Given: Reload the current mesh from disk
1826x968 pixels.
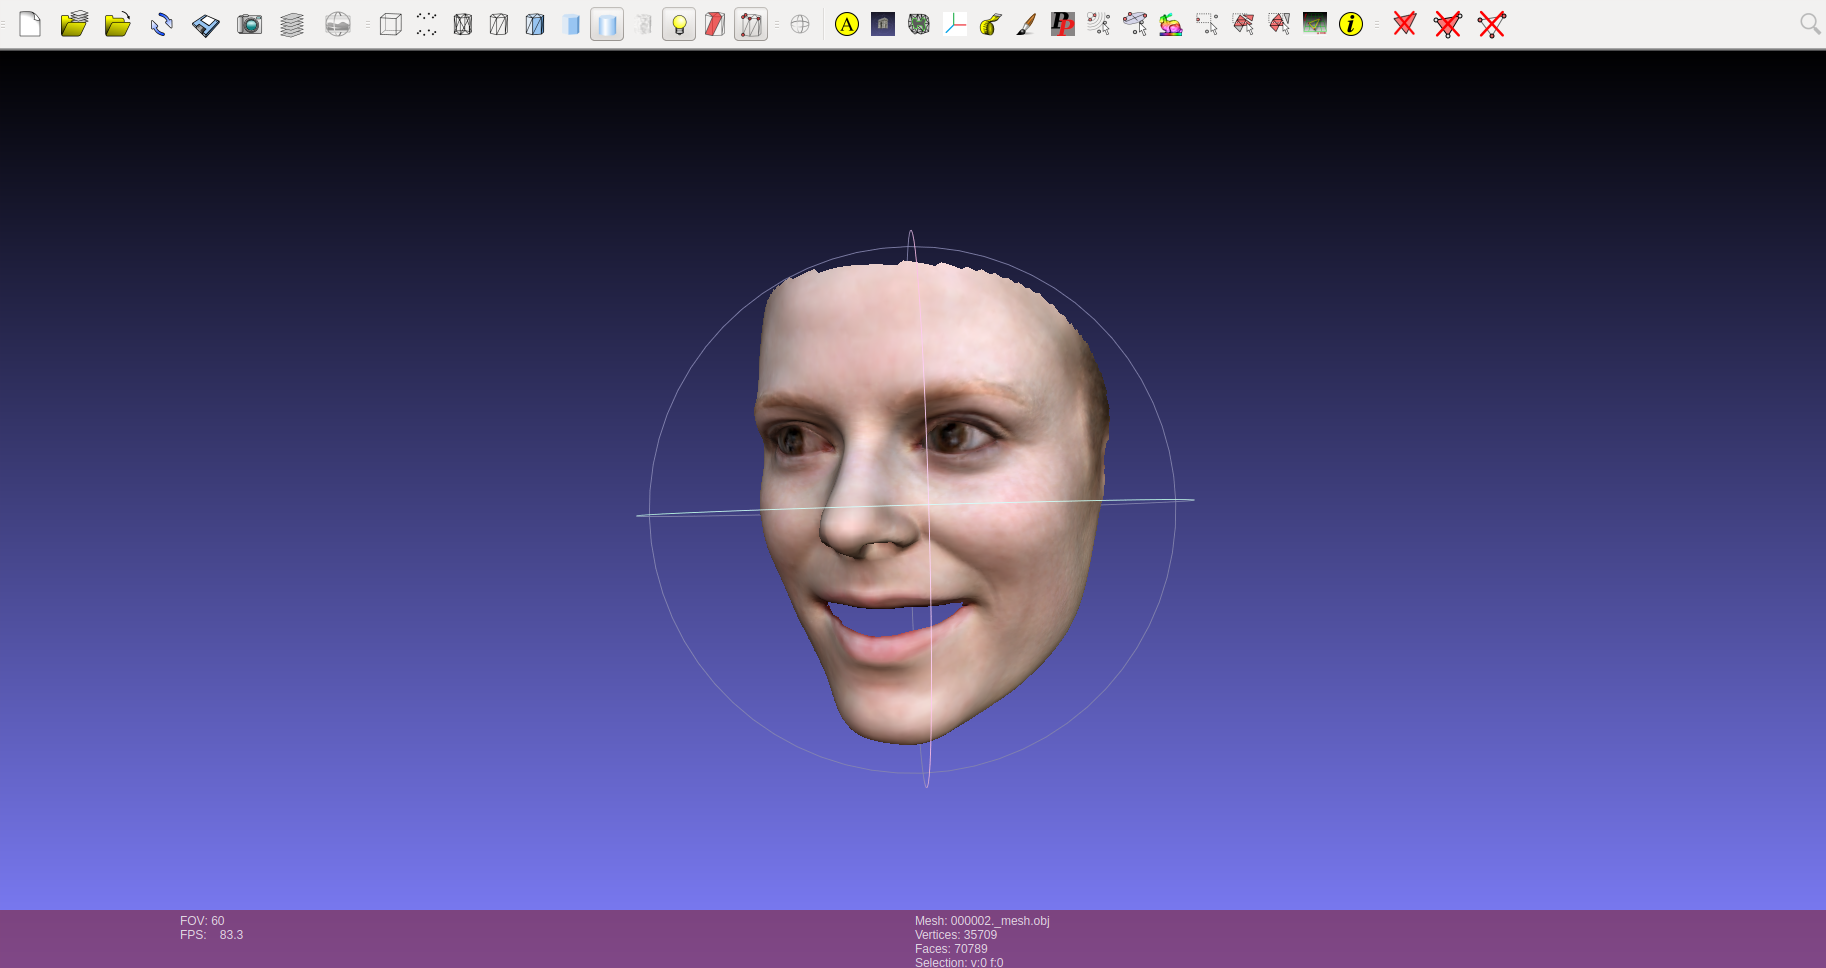Looking at the screenshot, I should (x=161, y=24).
